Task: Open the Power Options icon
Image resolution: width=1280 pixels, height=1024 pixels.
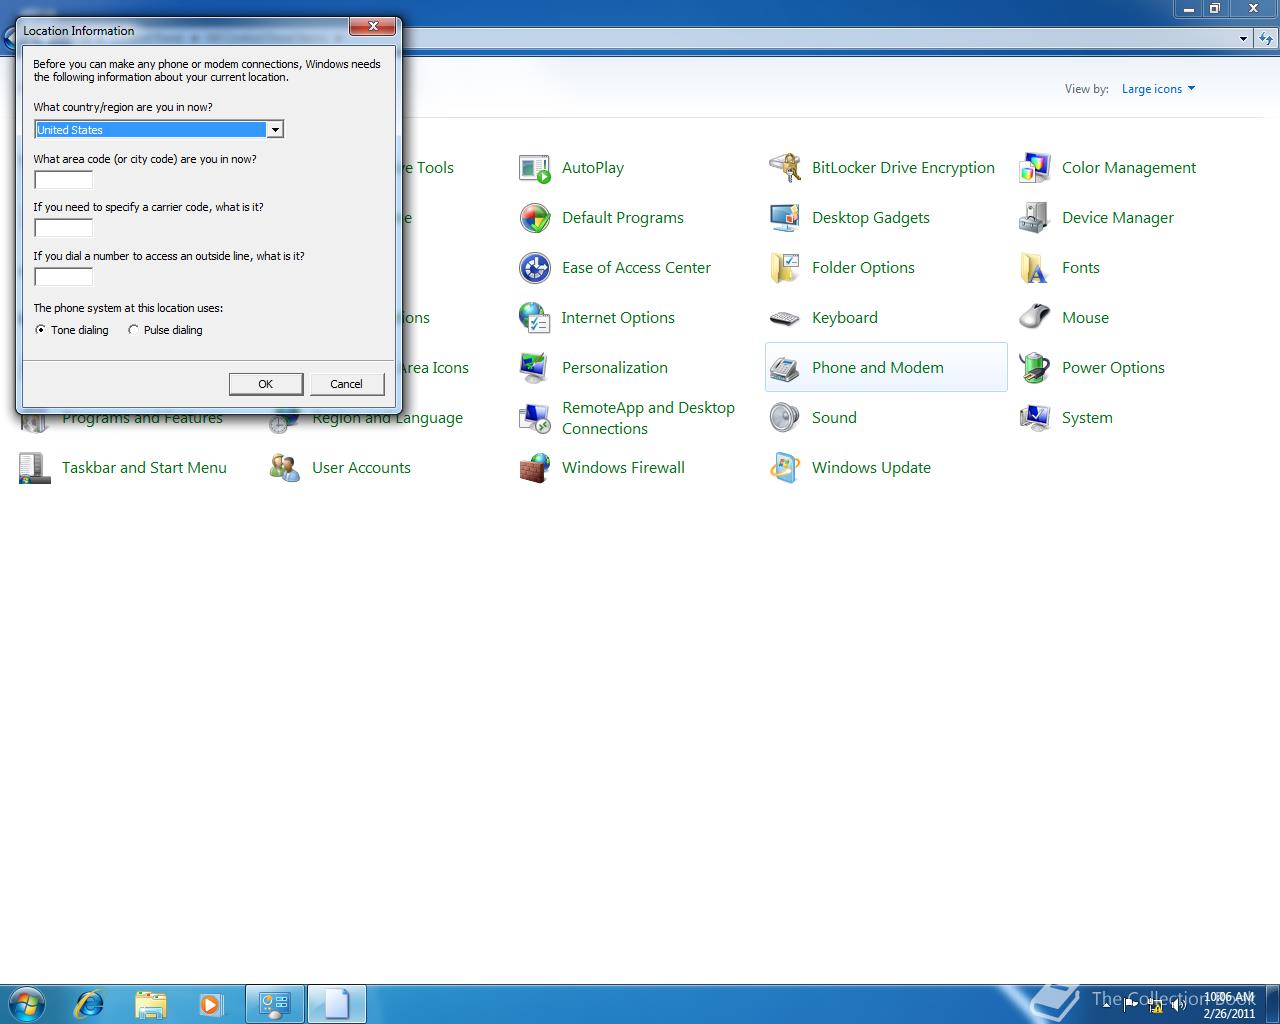Action: 1035,368
